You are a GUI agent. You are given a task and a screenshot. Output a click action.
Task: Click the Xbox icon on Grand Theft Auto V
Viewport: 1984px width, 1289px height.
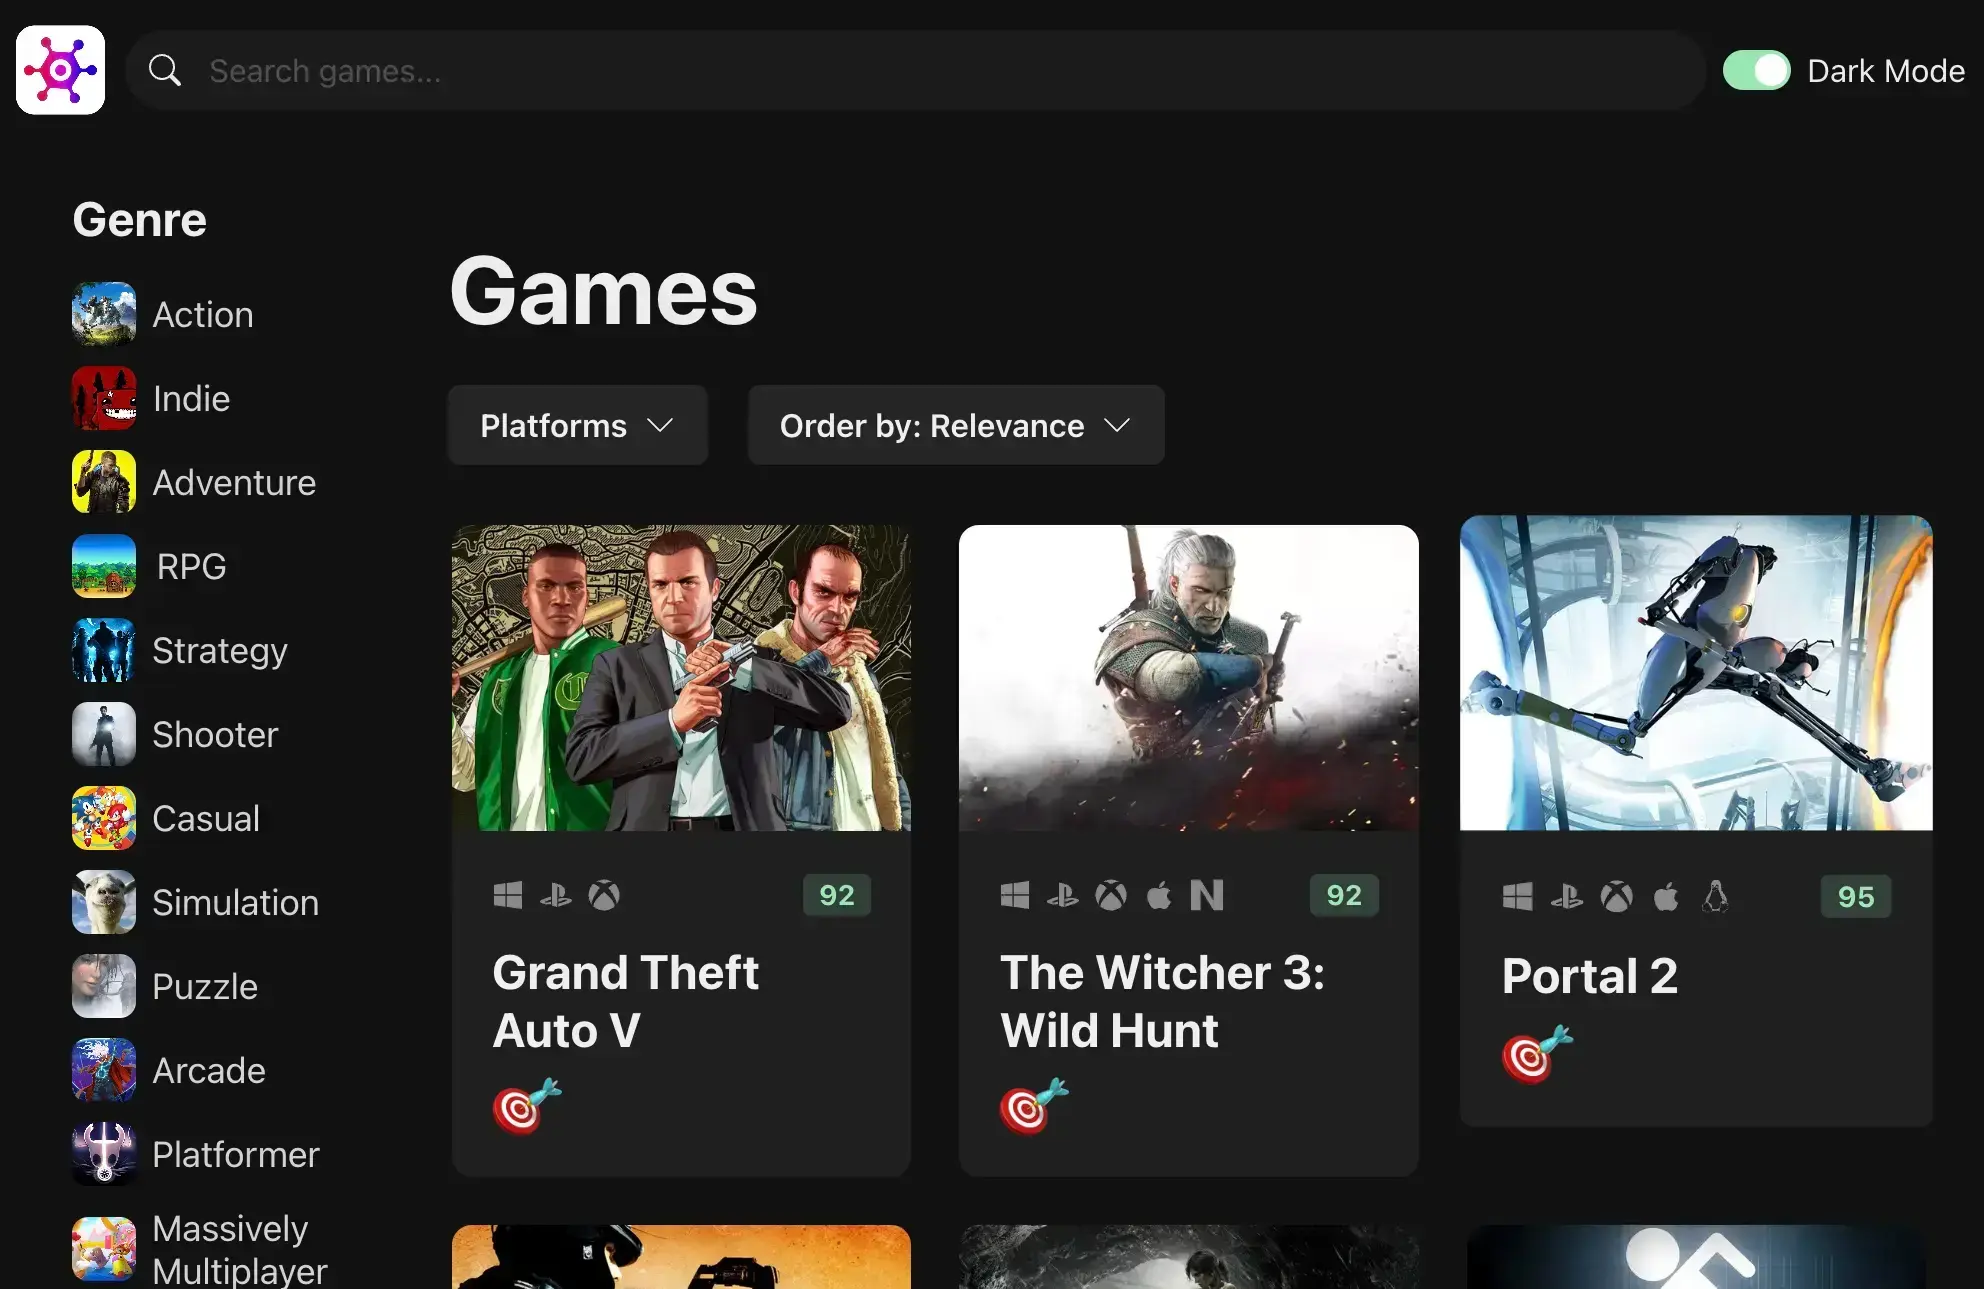(604, 895)
